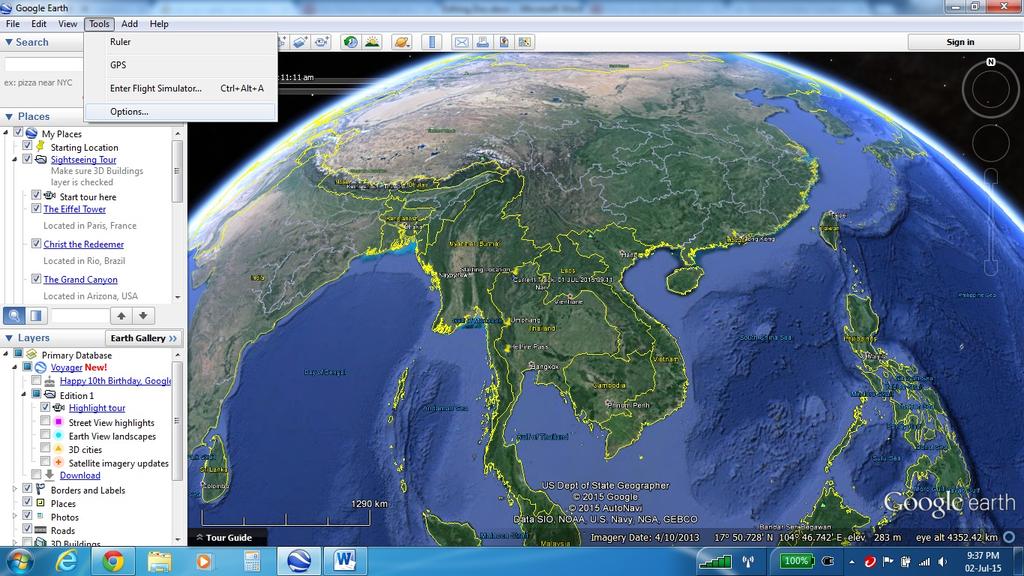Show historical imagery clock icon
This screenshot has height=576, width=1024.
pyautogui.click(x=351, y=42)
